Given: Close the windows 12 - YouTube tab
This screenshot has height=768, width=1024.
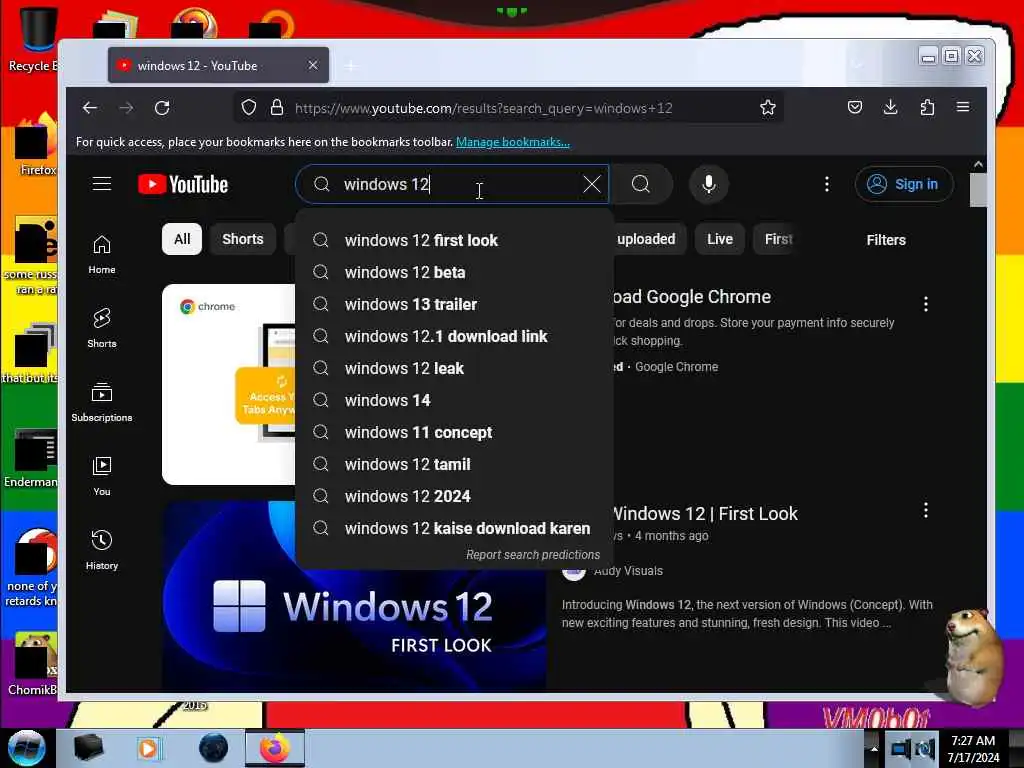Looking at the screenshot, I should (313, 65).
